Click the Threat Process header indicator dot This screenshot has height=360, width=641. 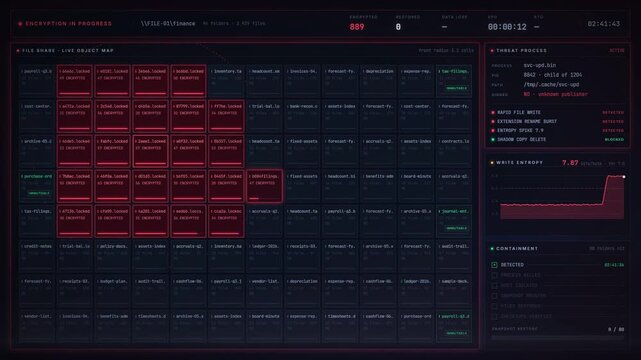click(x=492, y=51)
